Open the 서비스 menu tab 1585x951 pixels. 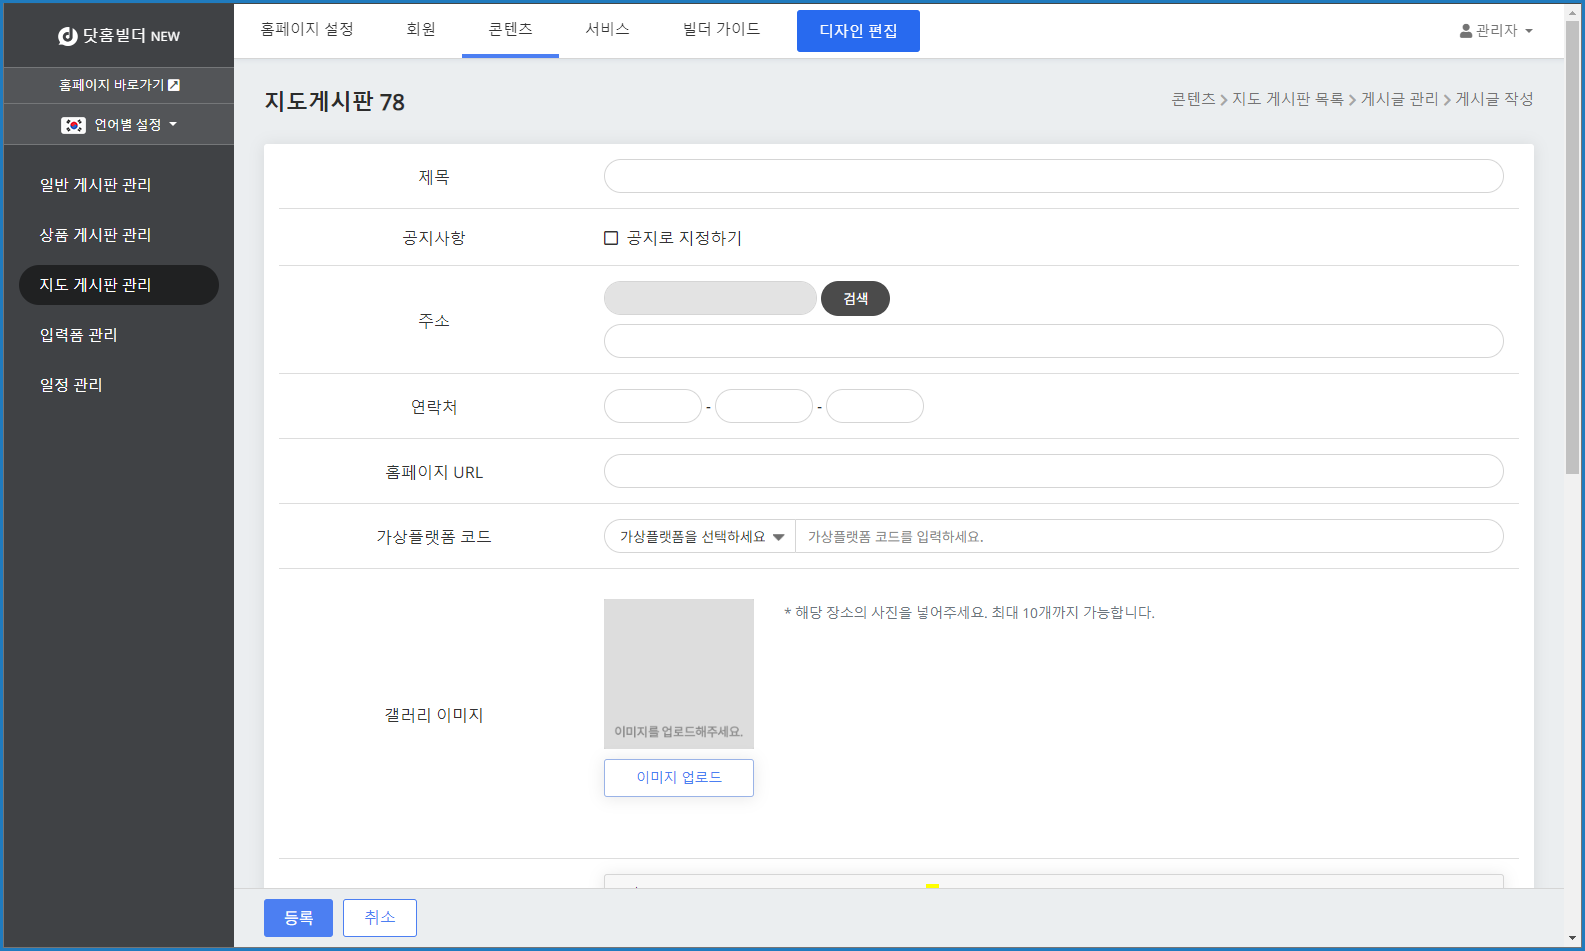pyautogui.click(x=607, y=29)
